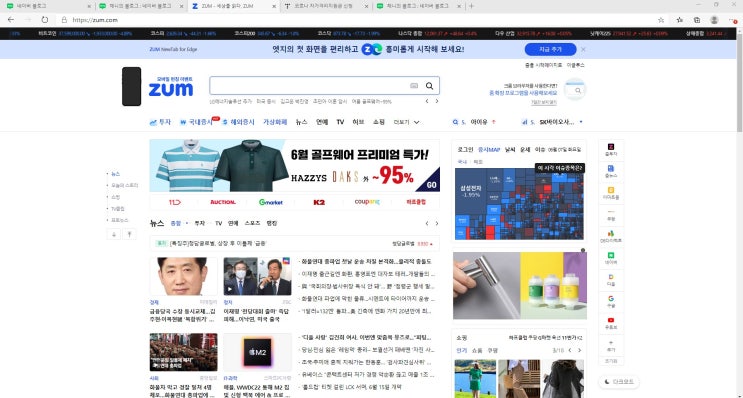
Task: Click the 11번가 shopping logo
Action: click(x=174, y=202)
